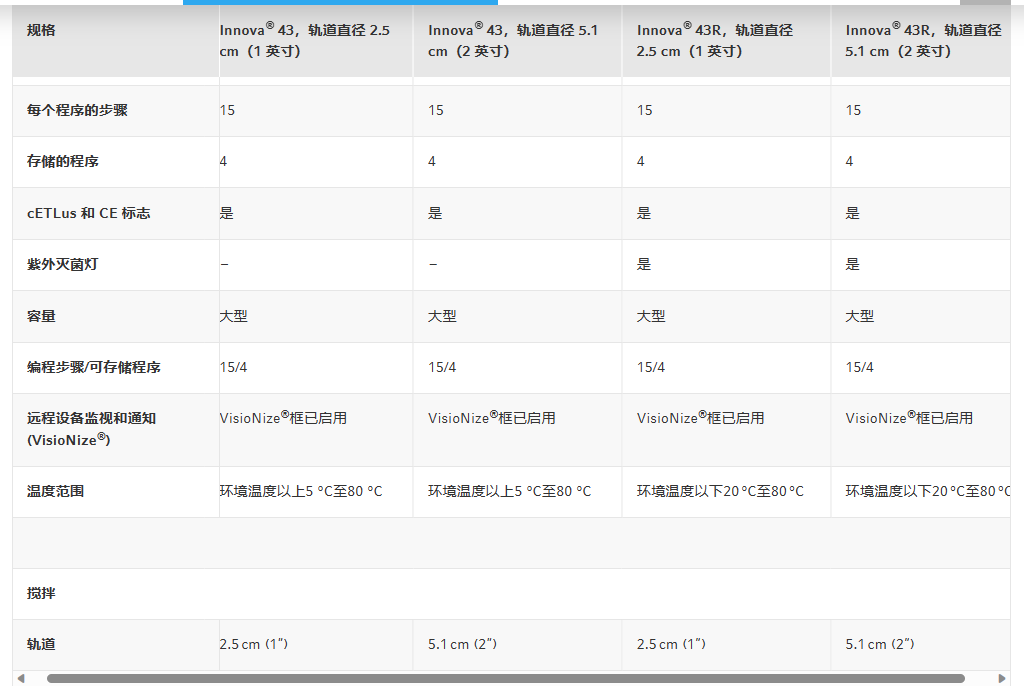Viewport: 1024px width, 695px height.
Task: Click 紫外灭菌灯 是 for Innova 43R 5.1 cm
Action: 852,265
